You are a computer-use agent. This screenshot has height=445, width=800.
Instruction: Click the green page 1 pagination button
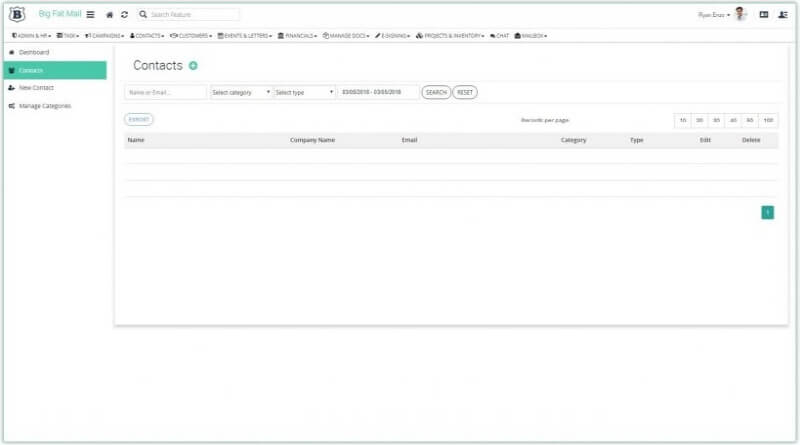click(x=767, y=212)
